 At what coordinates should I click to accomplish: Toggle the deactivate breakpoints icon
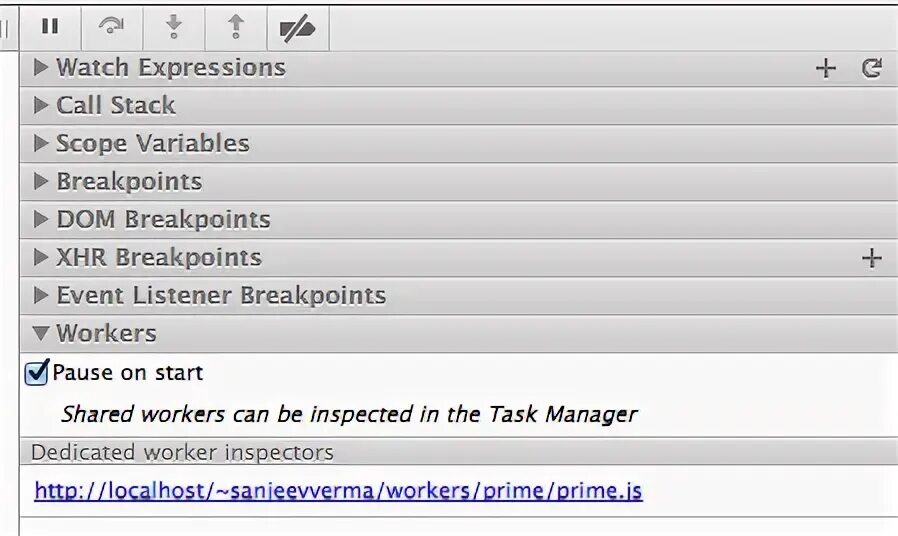297,28
